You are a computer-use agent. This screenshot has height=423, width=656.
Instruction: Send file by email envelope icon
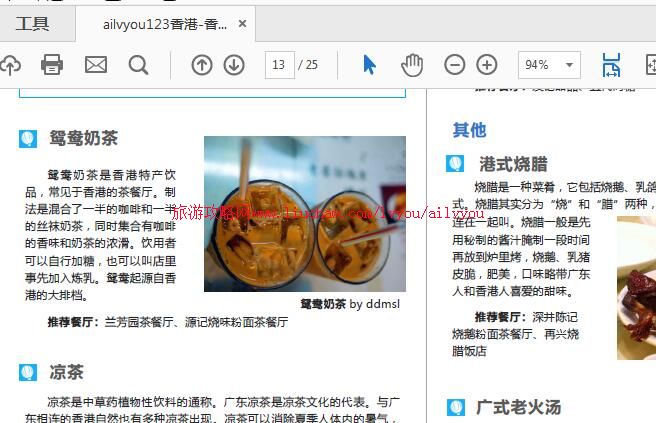click(95, 65)
